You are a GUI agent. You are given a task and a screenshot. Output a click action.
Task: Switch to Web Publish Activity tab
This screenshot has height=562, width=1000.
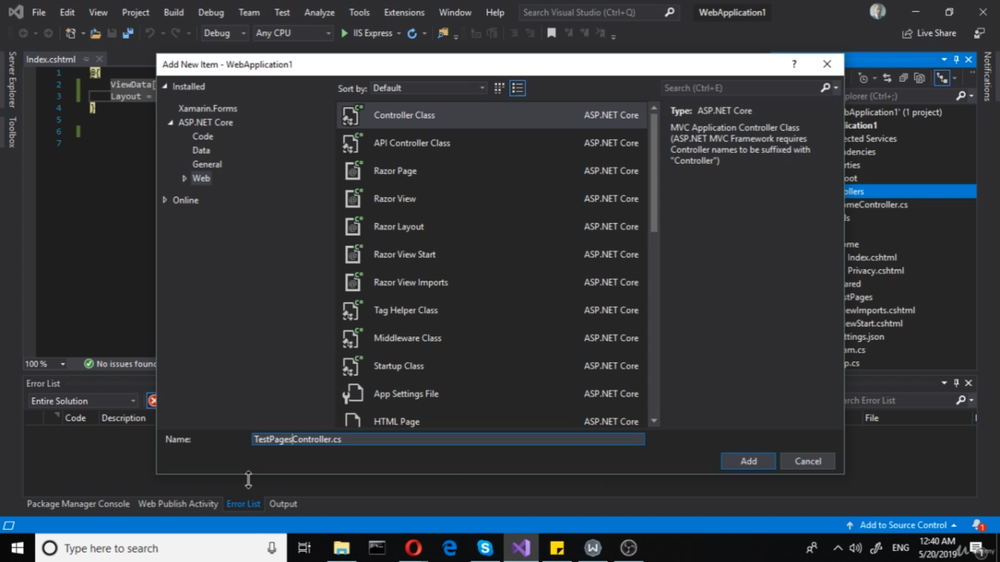(178, 504)
